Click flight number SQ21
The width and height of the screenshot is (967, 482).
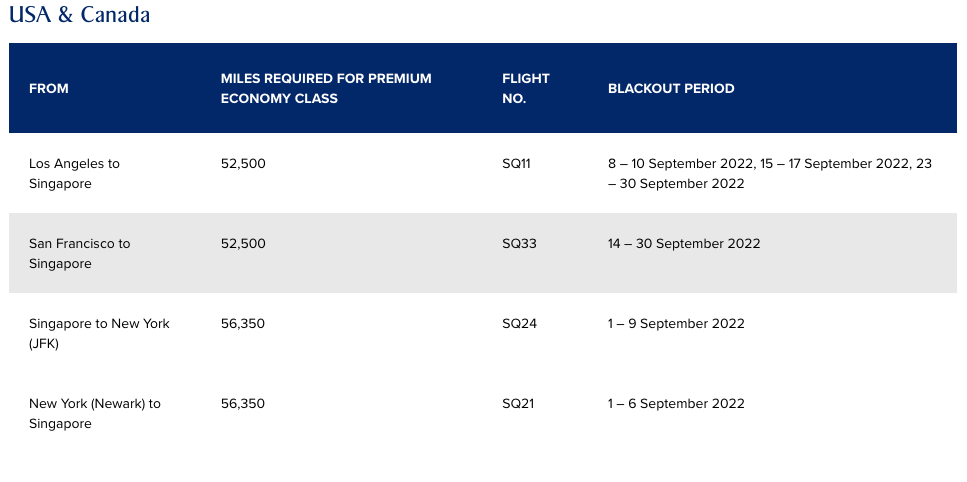pyautogui.click(x=518, y=404)
